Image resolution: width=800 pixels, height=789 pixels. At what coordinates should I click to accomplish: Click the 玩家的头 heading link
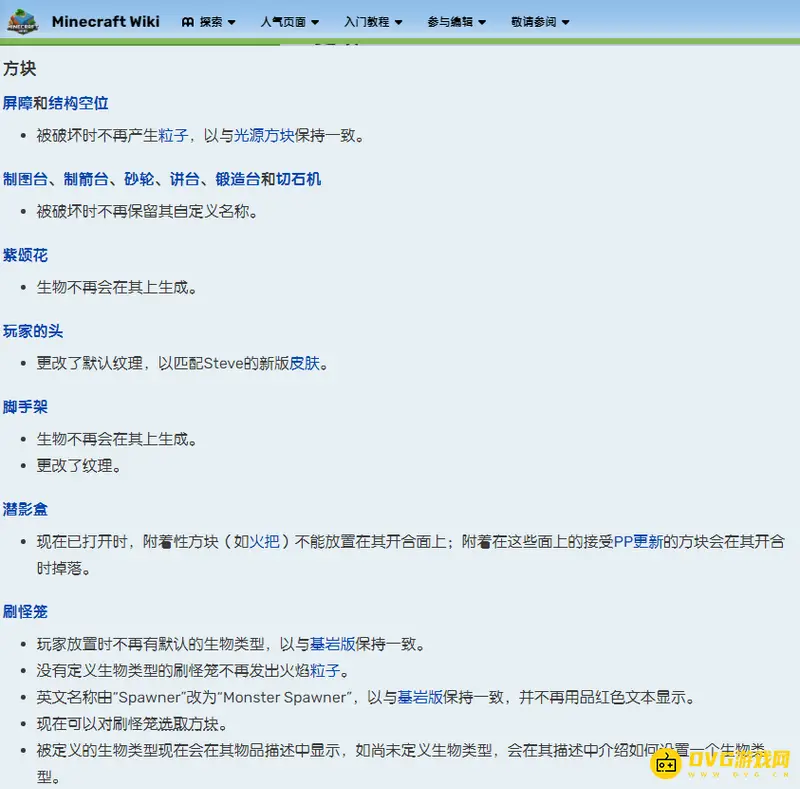coord(33,331)
